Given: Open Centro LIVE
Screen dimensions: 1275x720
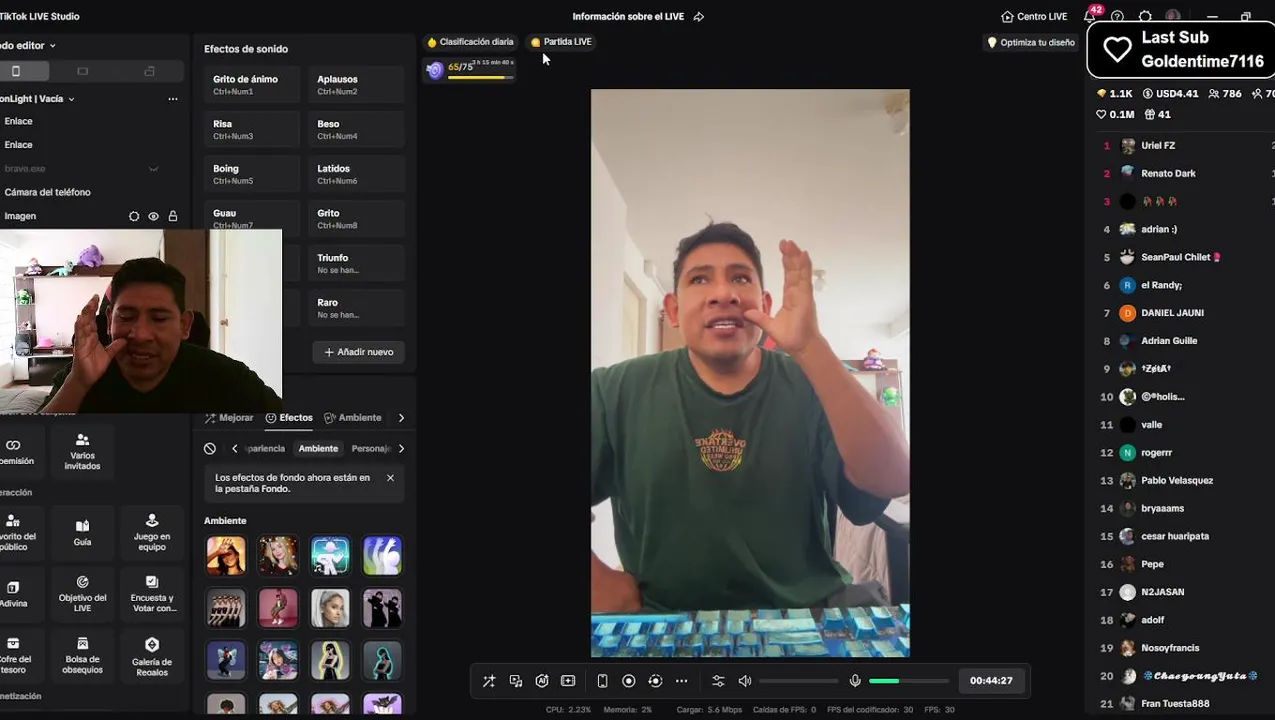Looking at the screenshot, I should [1034, 17].
